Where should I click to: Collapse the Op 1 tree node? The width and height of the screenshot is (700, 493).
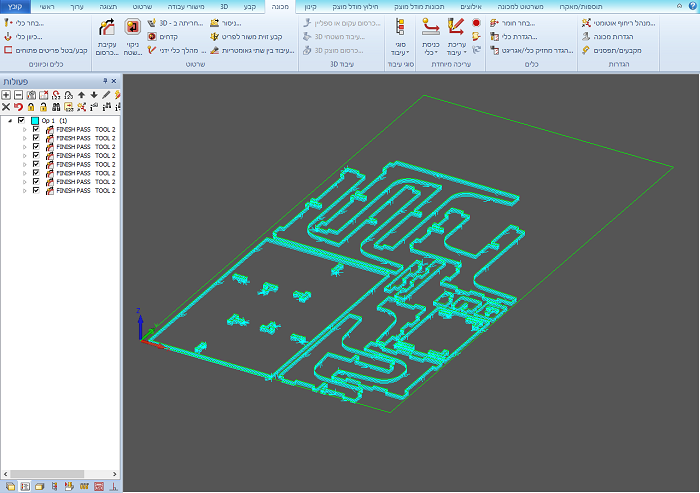(x=10, y=121)
